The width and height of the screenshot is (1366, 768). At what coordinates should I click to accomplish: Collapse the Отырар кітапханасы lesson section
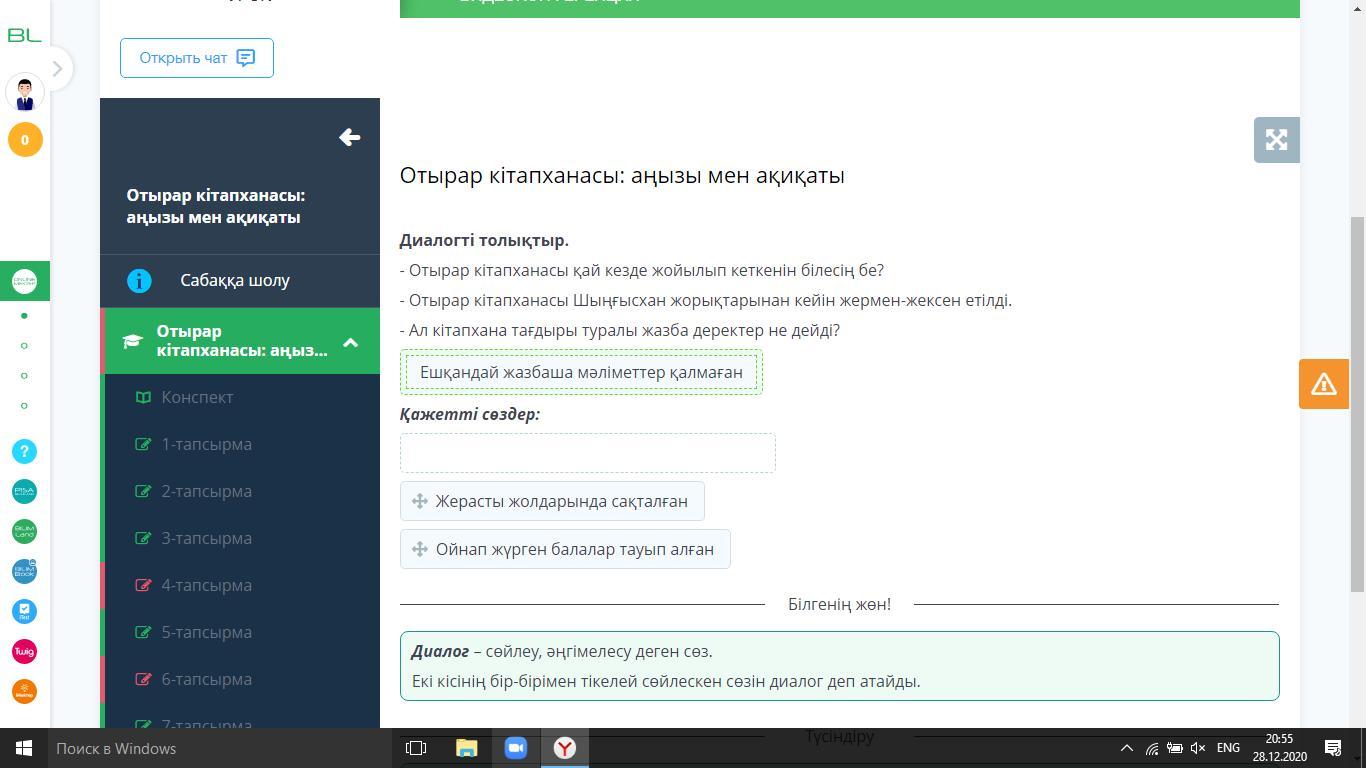pyautogui.click(x=351, y=343)
